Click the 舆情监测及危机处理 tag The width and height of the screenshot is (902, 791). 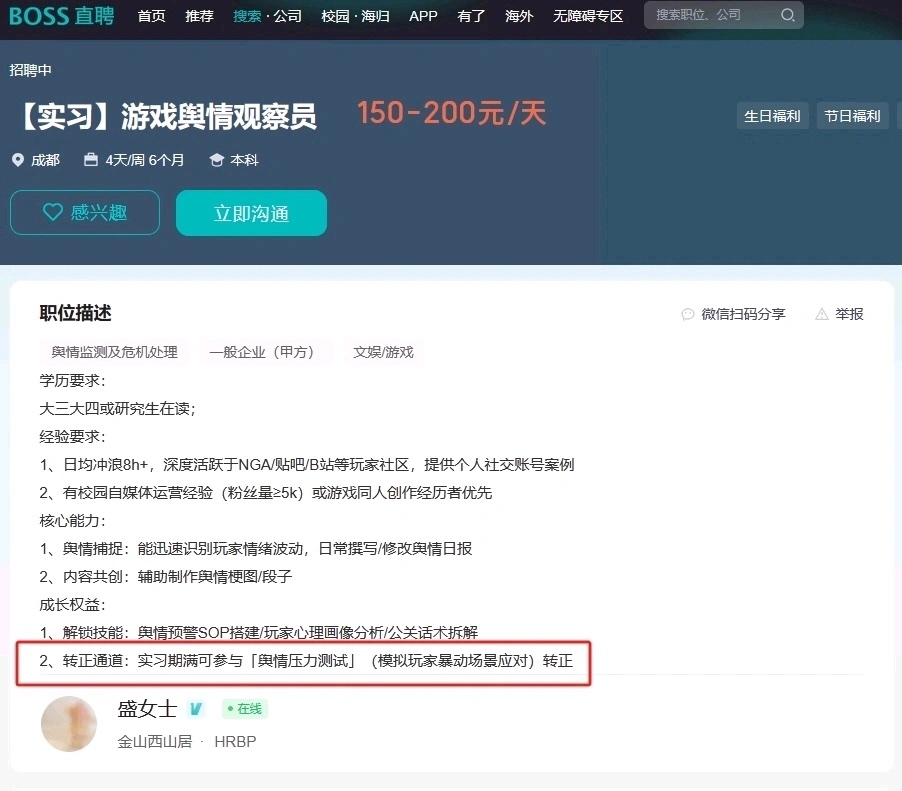tap(114, 352)
